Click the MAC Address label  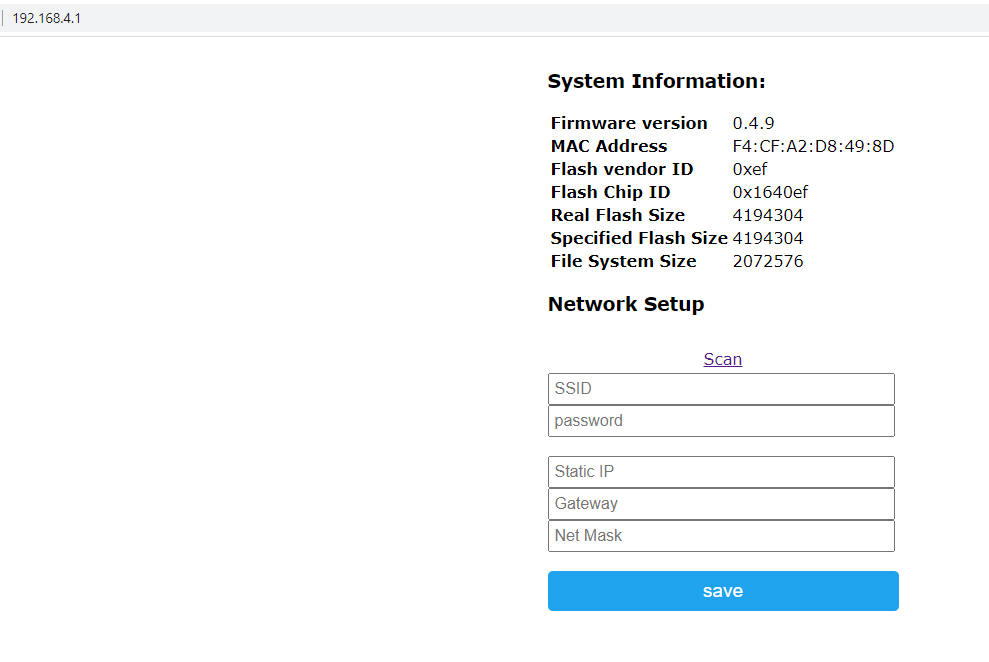(609, 146)
